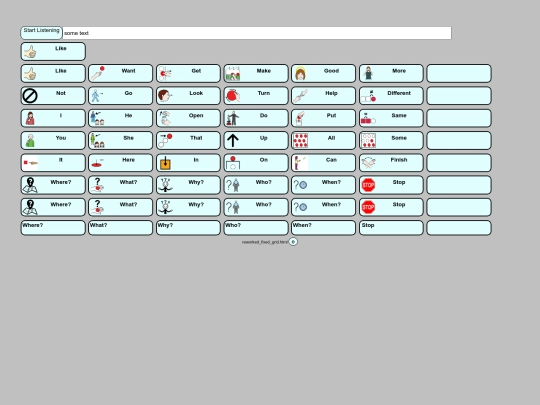
Task: Select the Do worker-figure tile
Action: (256, 118)
